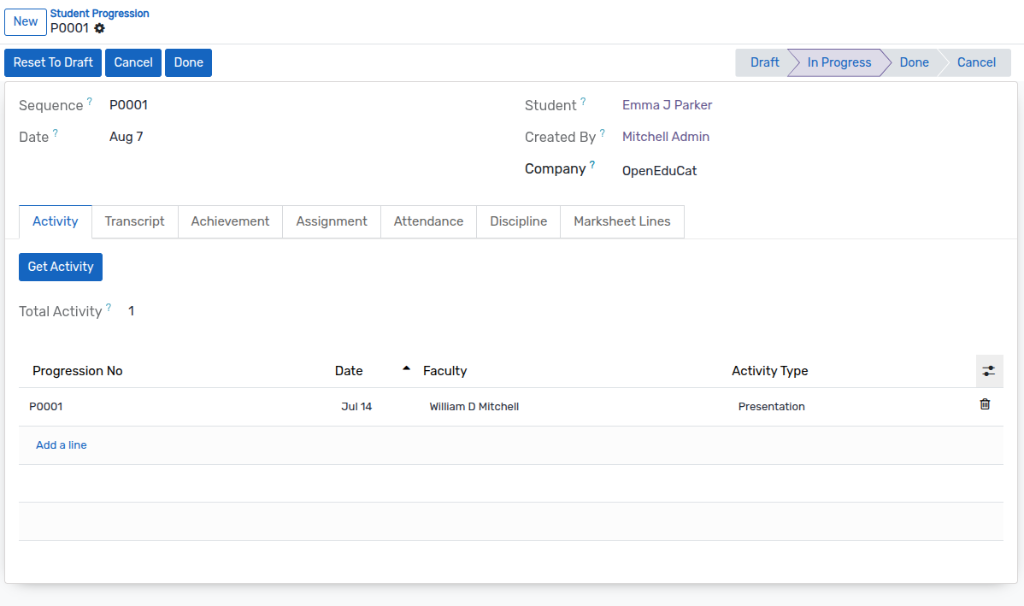Click the Get Activity button
Viewport: 1024px width, 606px height.
[x=61, y=267]
